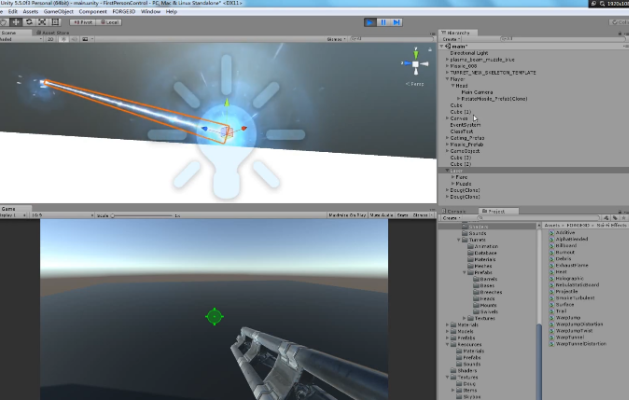629x400 pixels.
Task: Start play mode with Play button
Action: [370, 22]
